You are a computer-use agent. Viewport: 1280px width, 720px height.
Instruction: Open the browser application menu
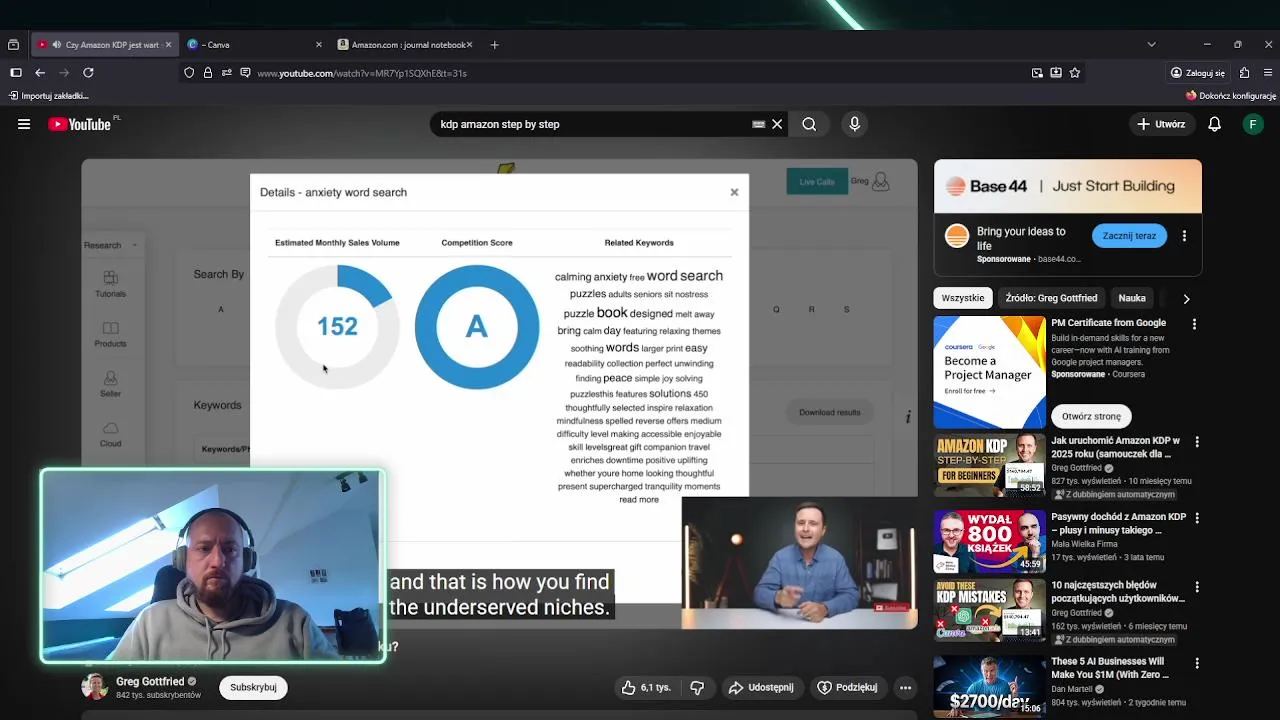1269,73
